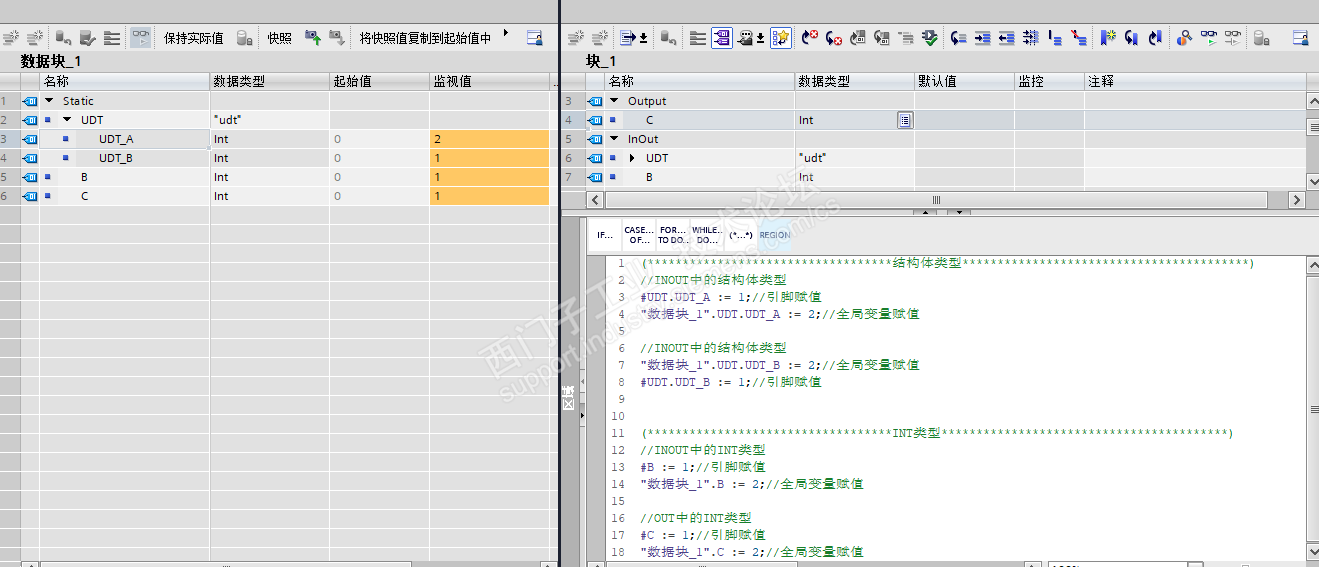Click indent text icon
This screenshot has height=567, width=1319.
click(x=983, y=38)
